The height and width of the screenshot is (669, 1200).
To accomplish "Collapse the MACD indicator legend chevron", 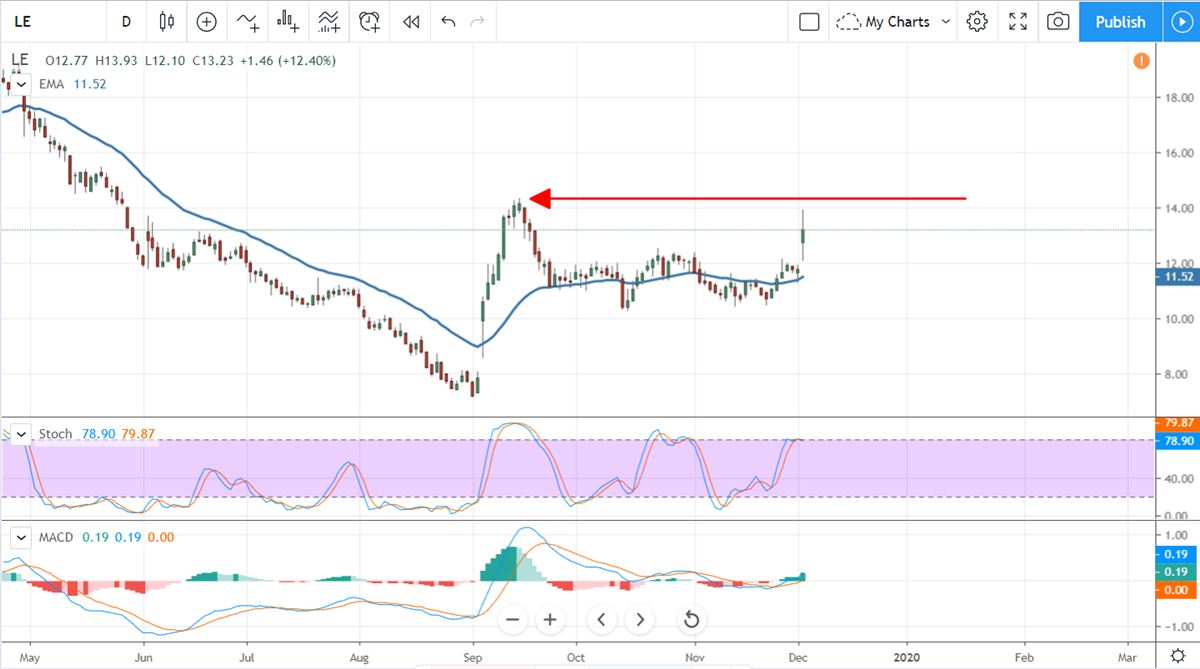I will pos(21,537).
